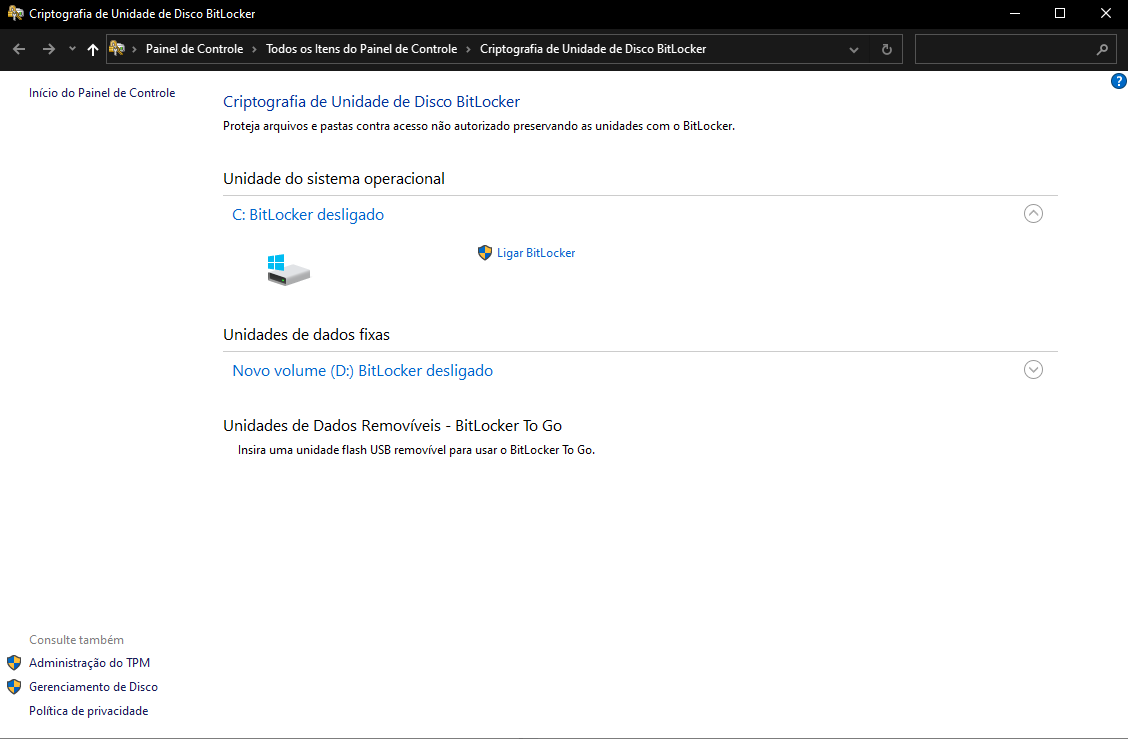1128x739 pixels.
Task: Click the window title bar BitLocker icon
Action: 15,13
